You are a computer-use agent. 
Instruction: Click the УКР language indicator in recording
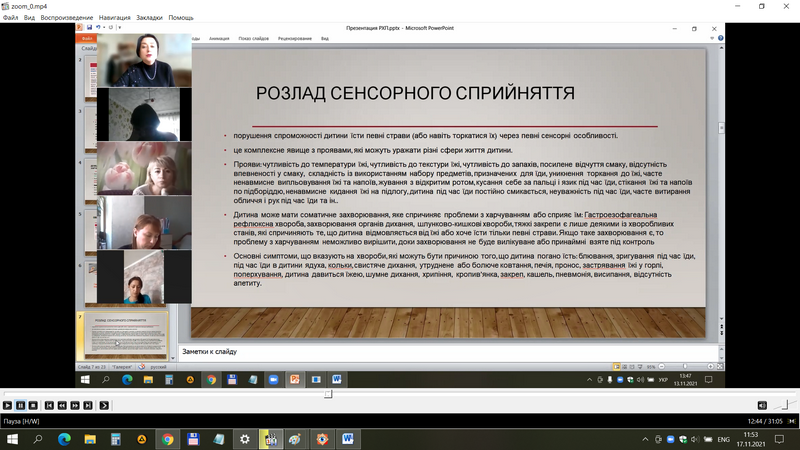click(663, 380)
